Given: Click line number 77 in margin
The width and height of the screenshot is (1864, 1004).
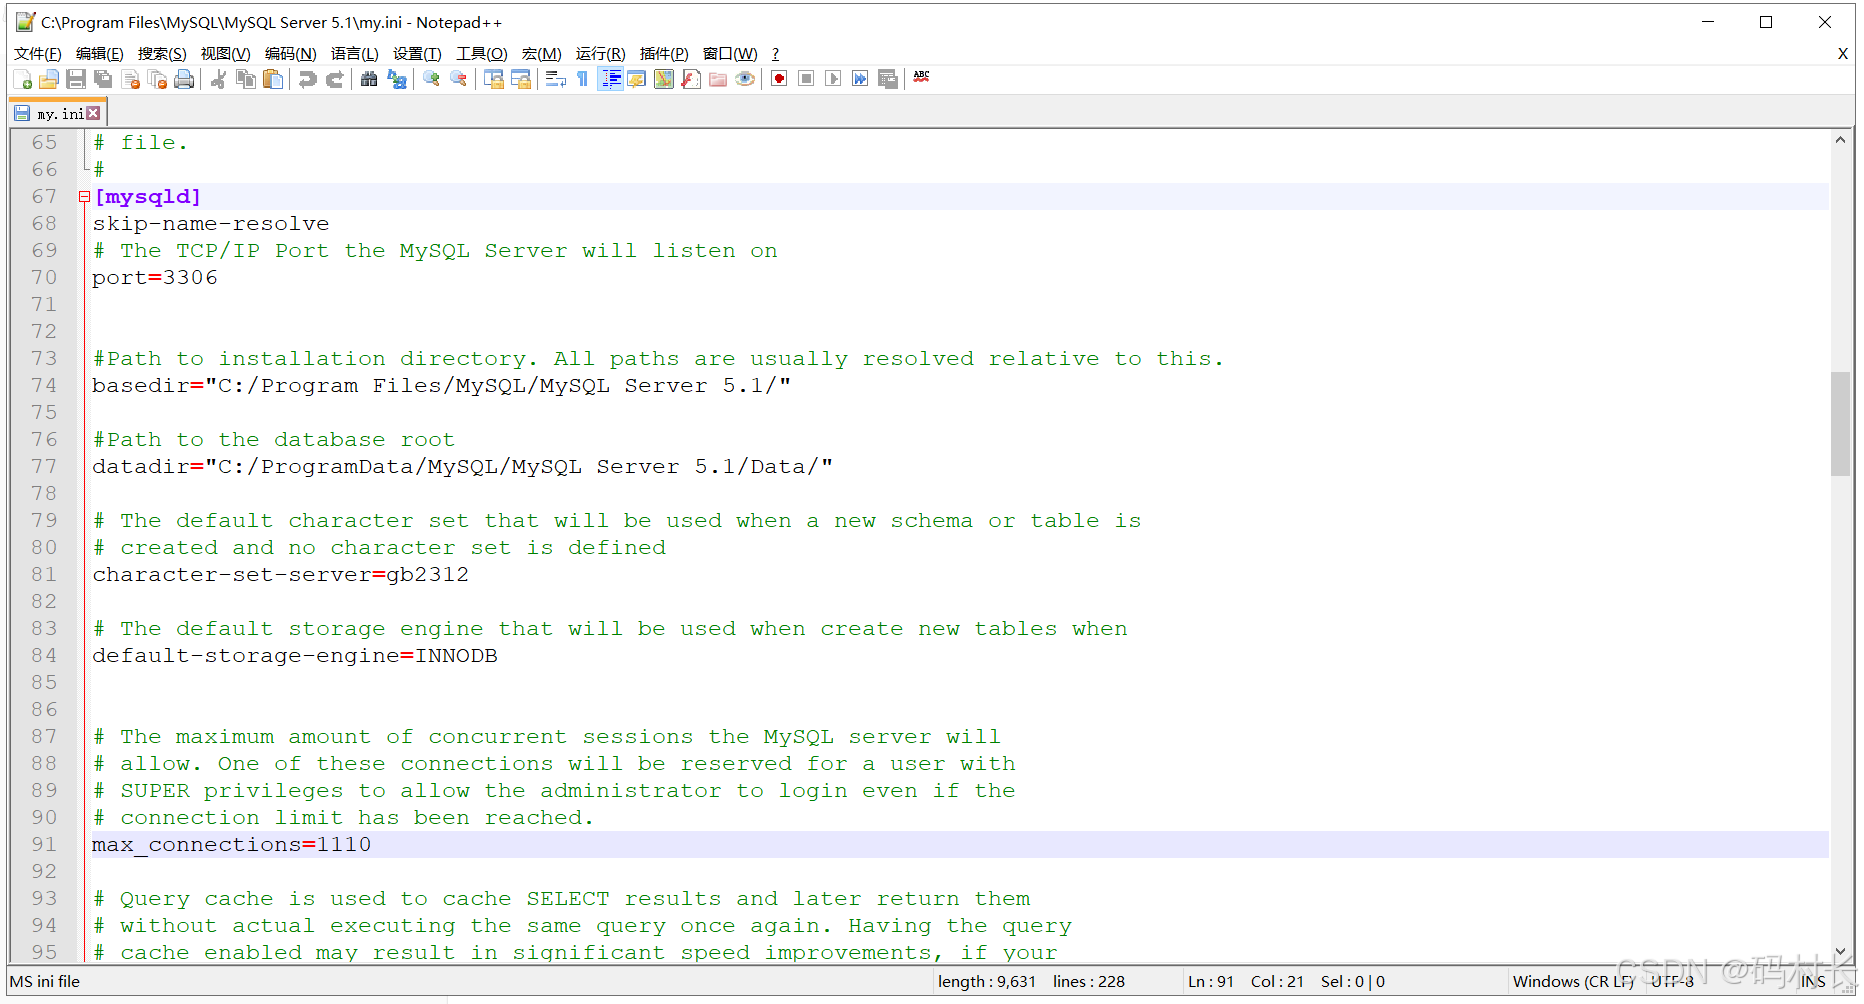Looking at the screenshot, I should click(x=44, y=467).
